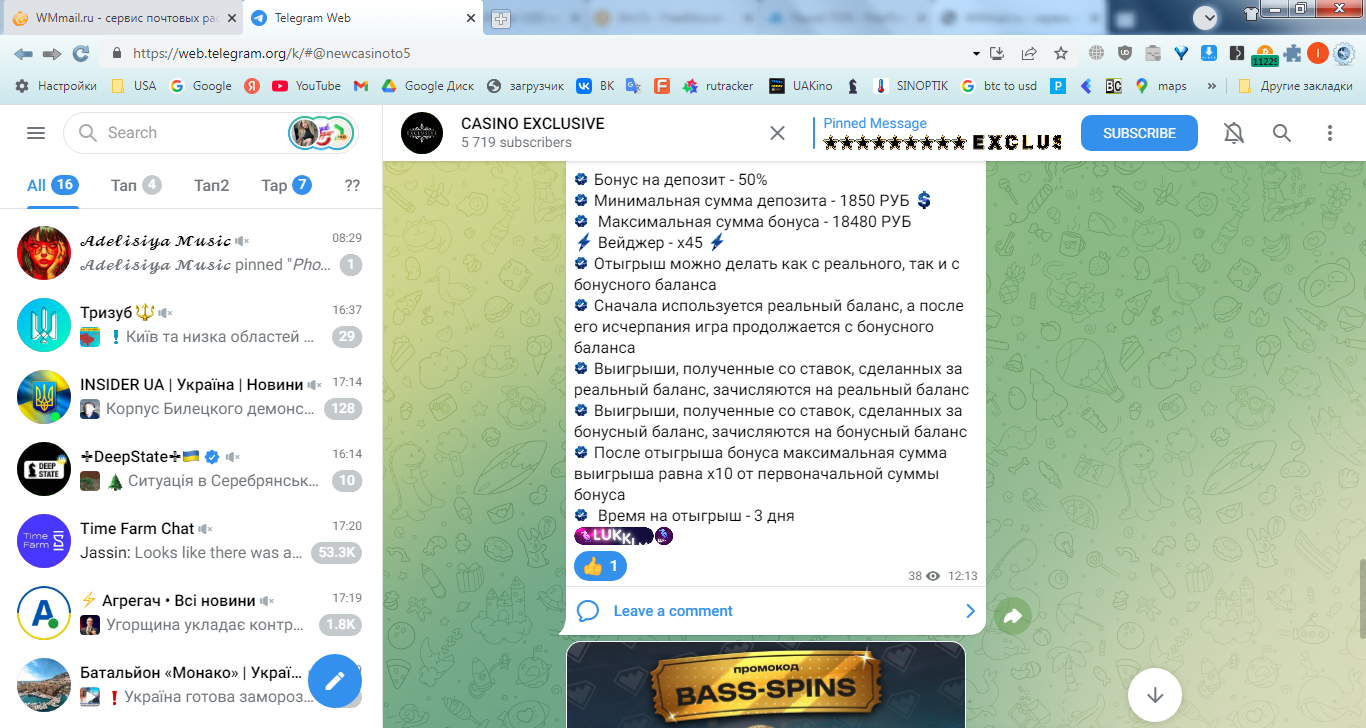Go to bottom with down-arrow button
Screen dimensions: 1366x728
[x=1155, y=694]
